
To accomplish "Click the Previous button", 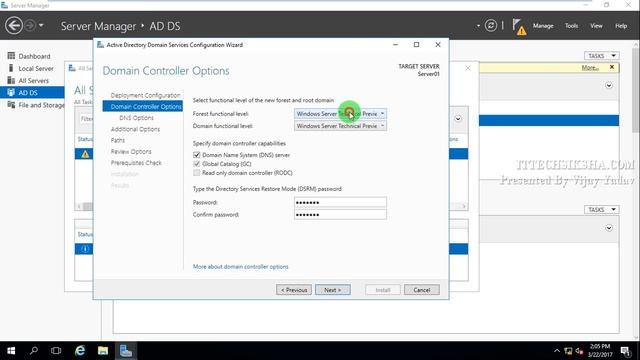I will pyautogui.click(x=294, y=290).
